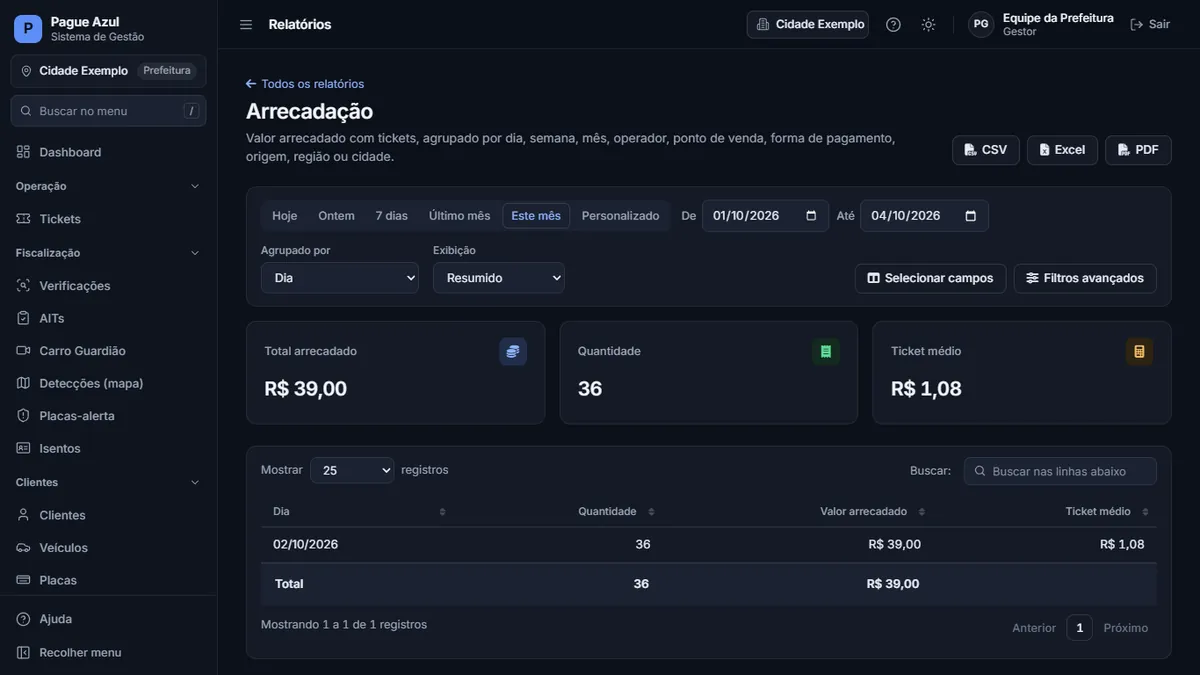Image resolution: width=1200 pixels, height=675 pixels.
Task: Click the Até date field 04/10/2026
Action: point(924,216)
